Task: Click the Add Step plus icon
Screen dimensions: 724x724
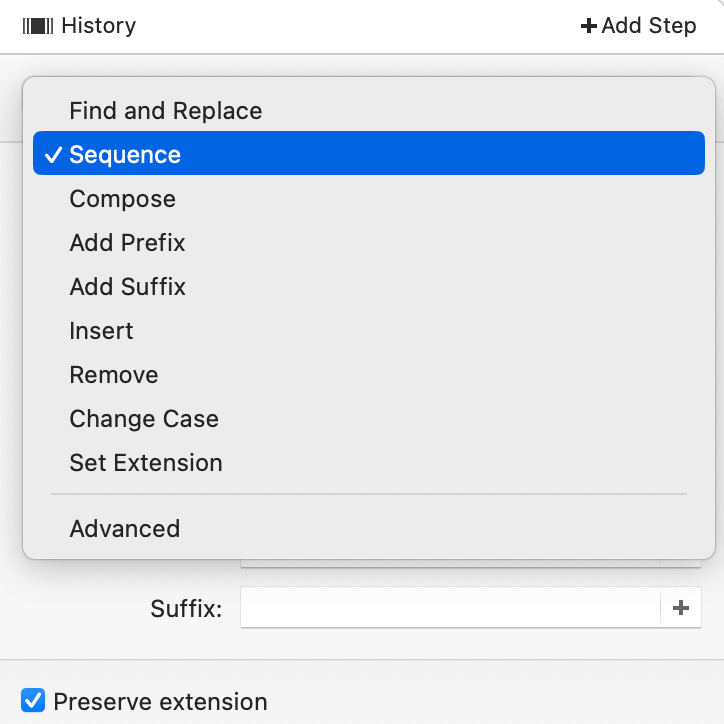Action: click(x=588, y=26)
